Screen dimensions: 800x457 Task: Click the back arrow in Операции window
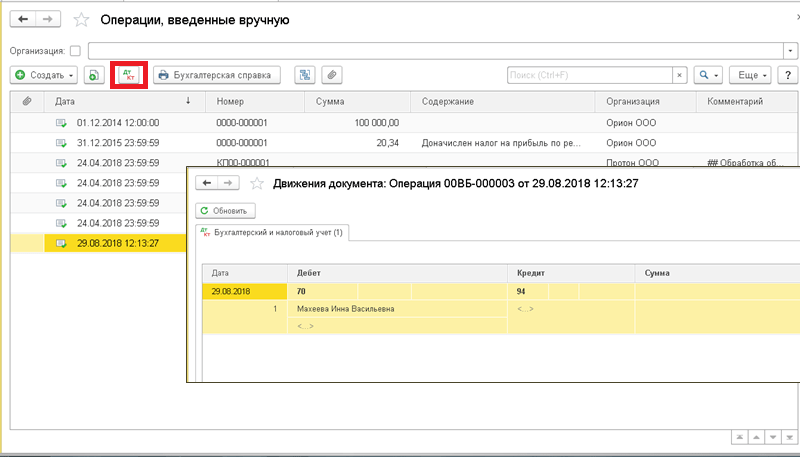pos(23,19)
